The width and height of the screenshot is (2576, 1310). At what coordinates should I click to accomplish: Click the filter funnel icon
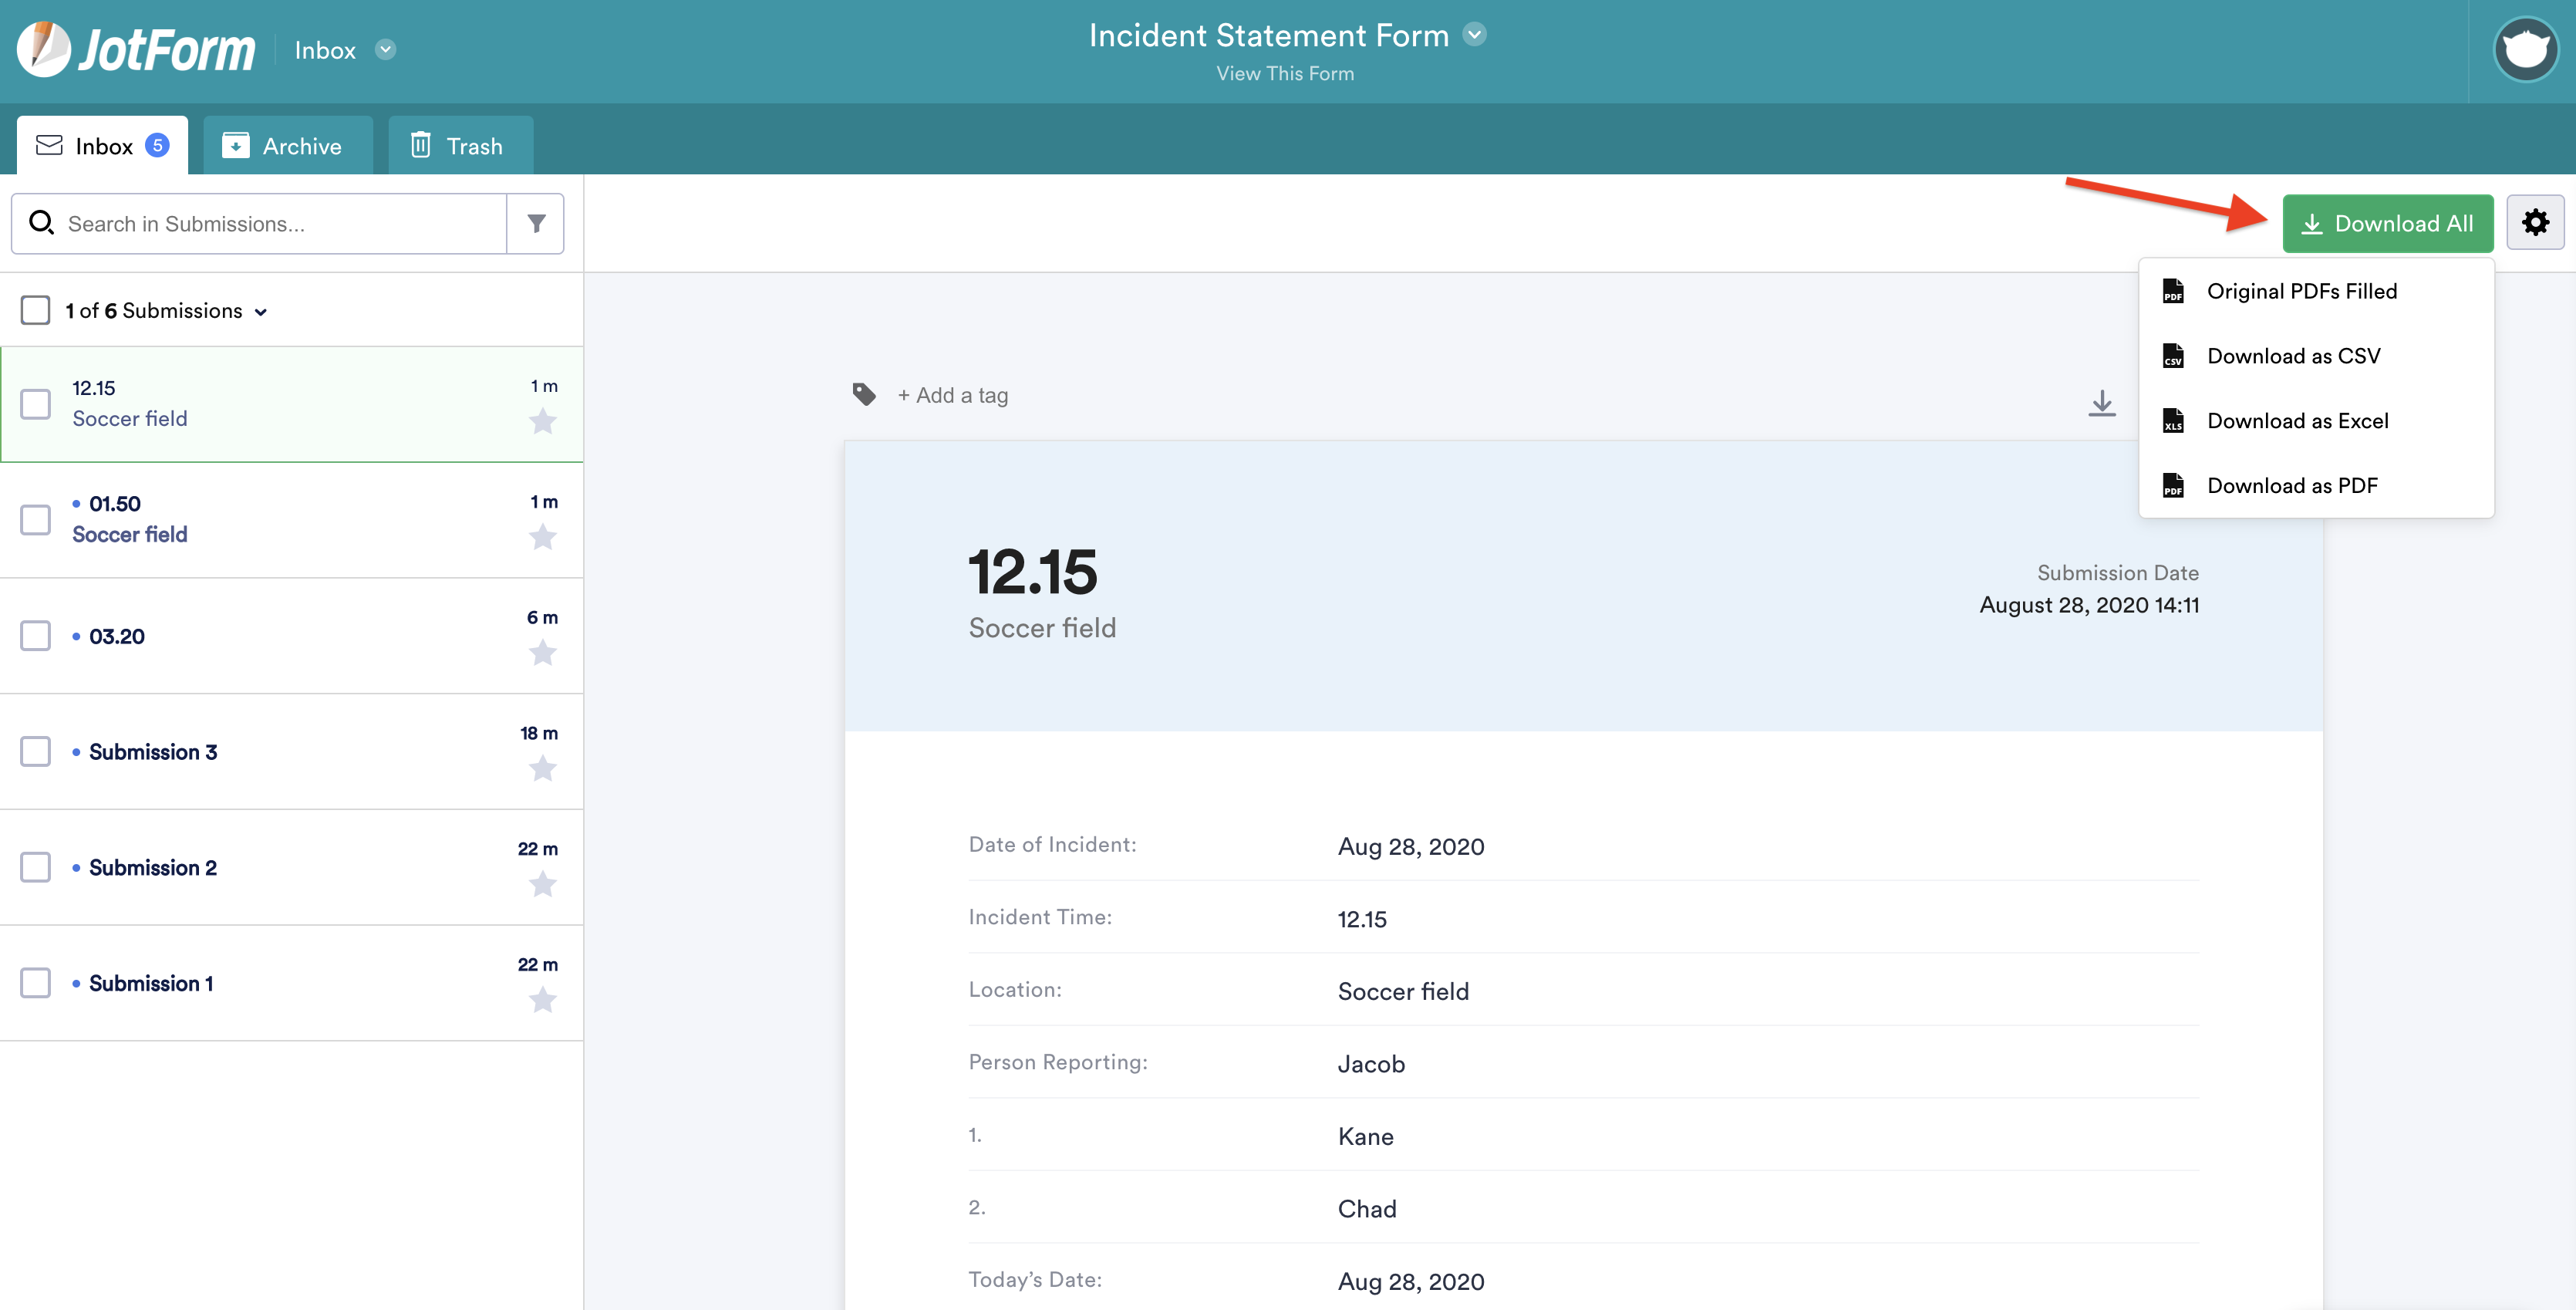click(536, 223)
